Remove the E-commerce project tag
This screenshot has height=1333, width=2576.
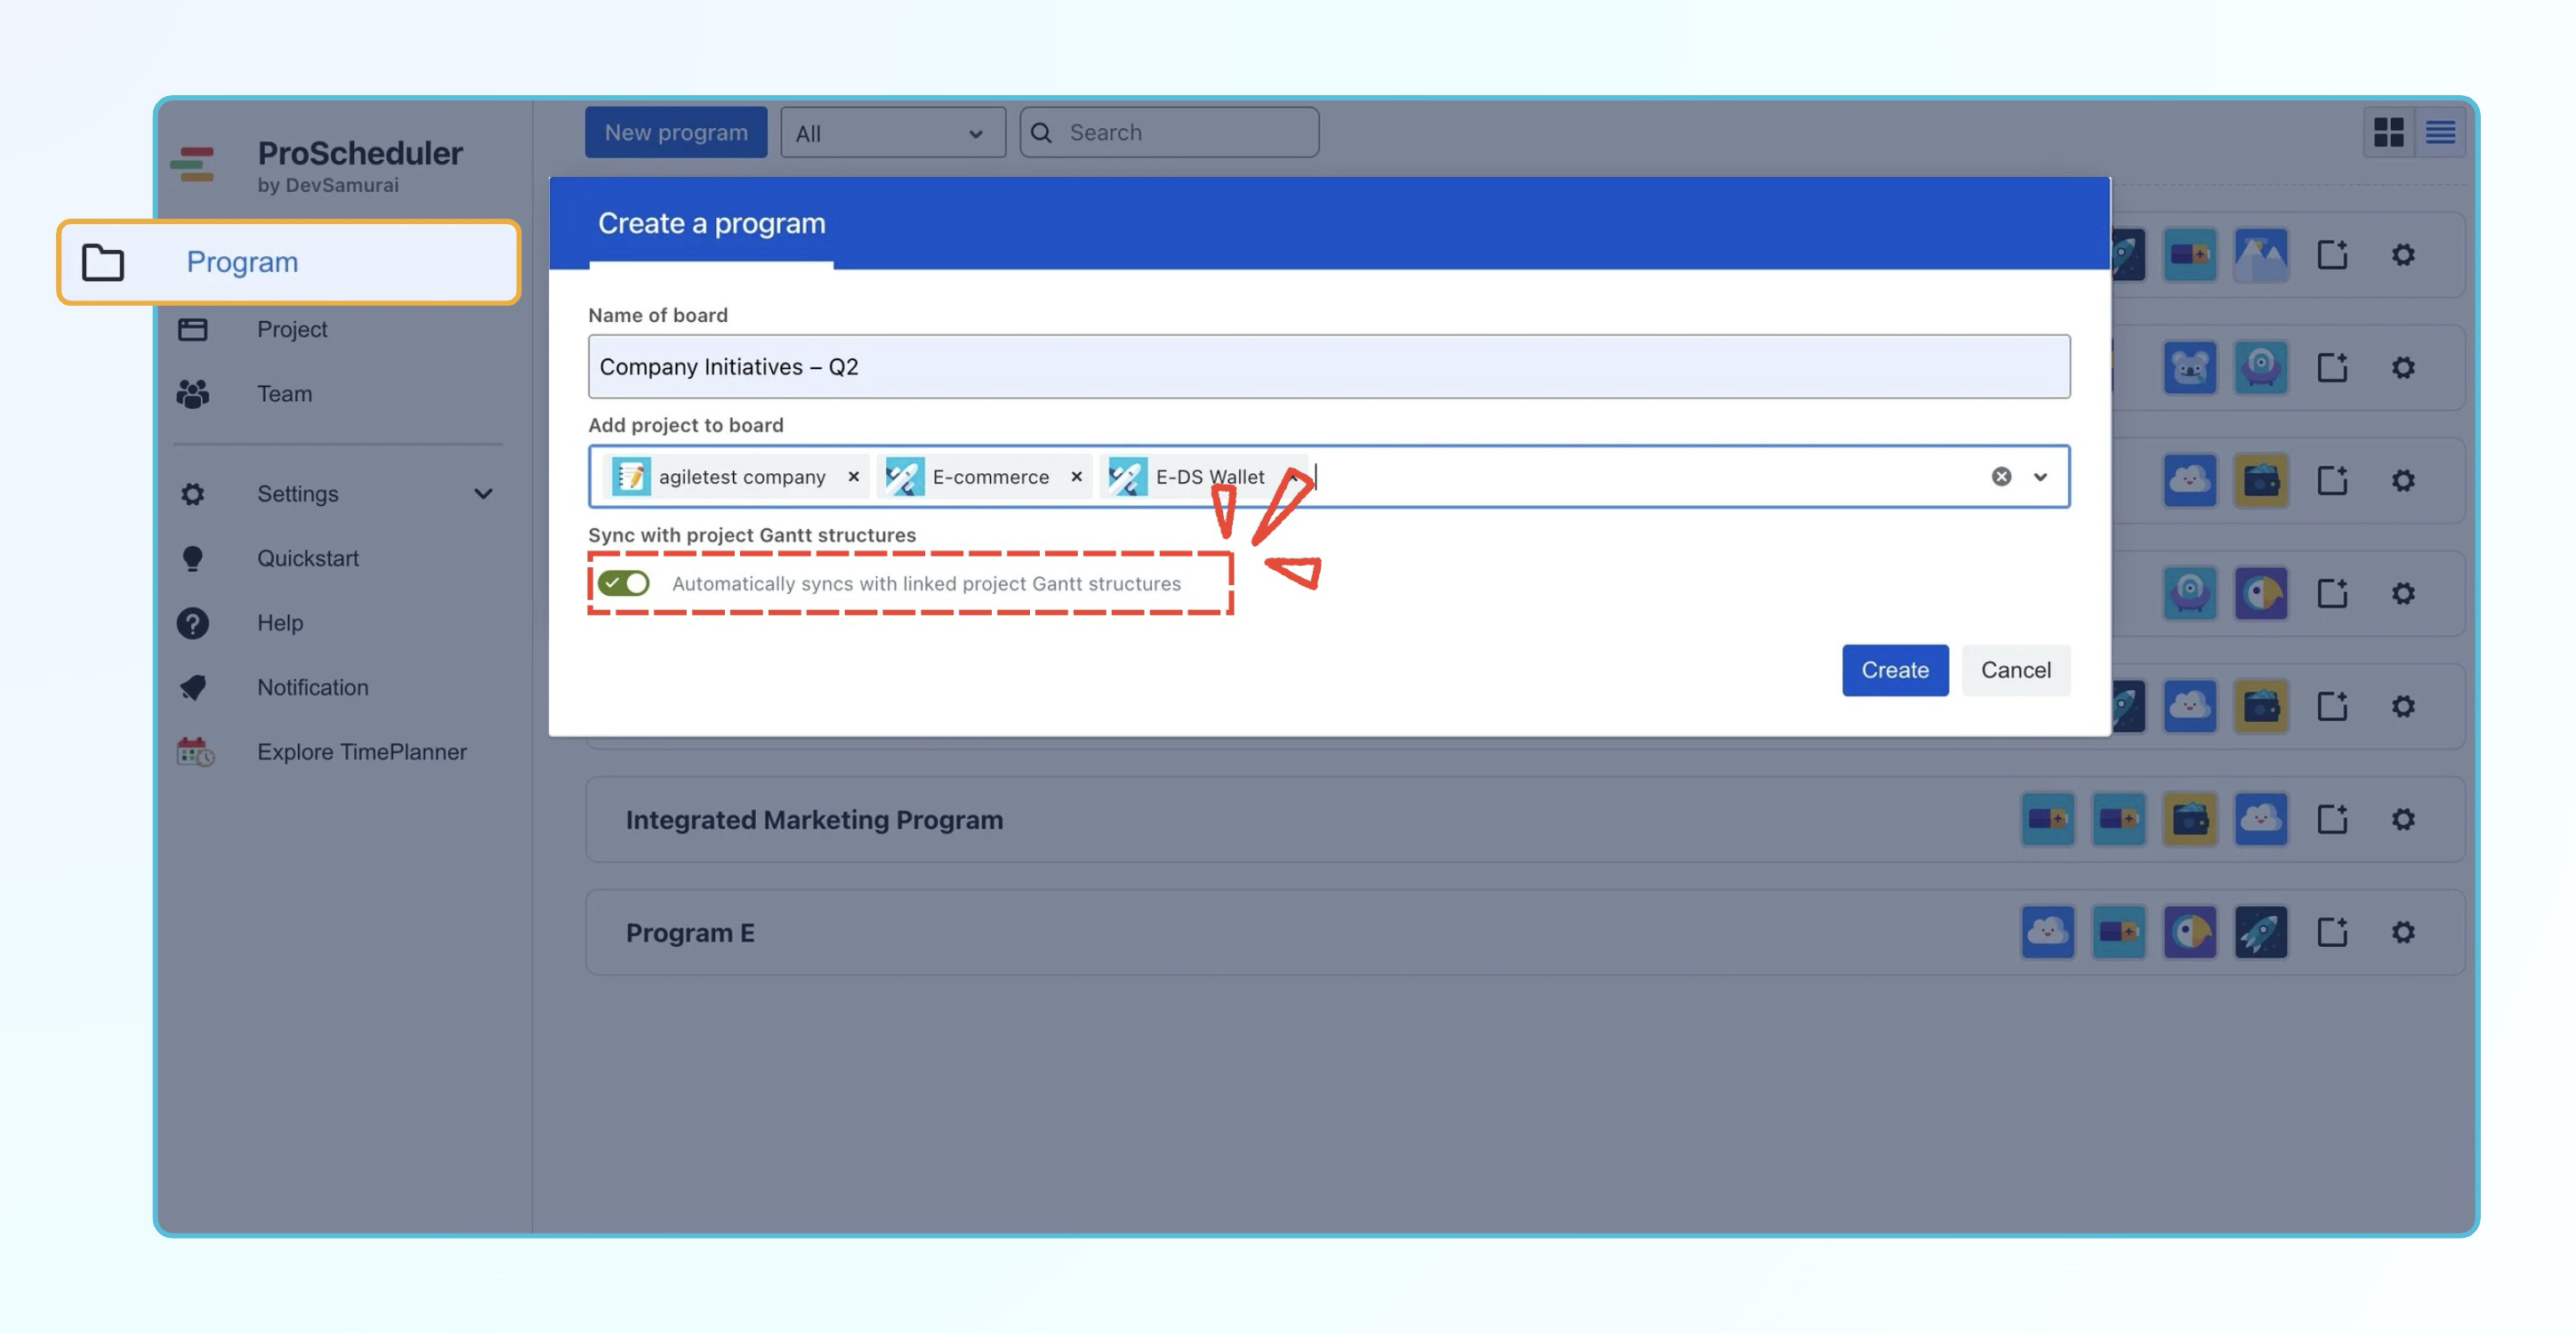tap(1076, 476)
